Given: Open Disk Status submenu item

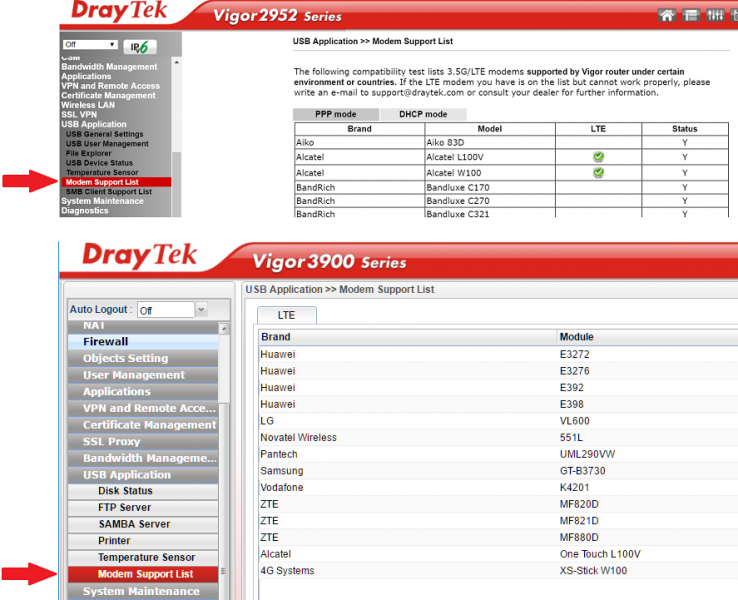Looking at the screenshot, I should 143,491.
